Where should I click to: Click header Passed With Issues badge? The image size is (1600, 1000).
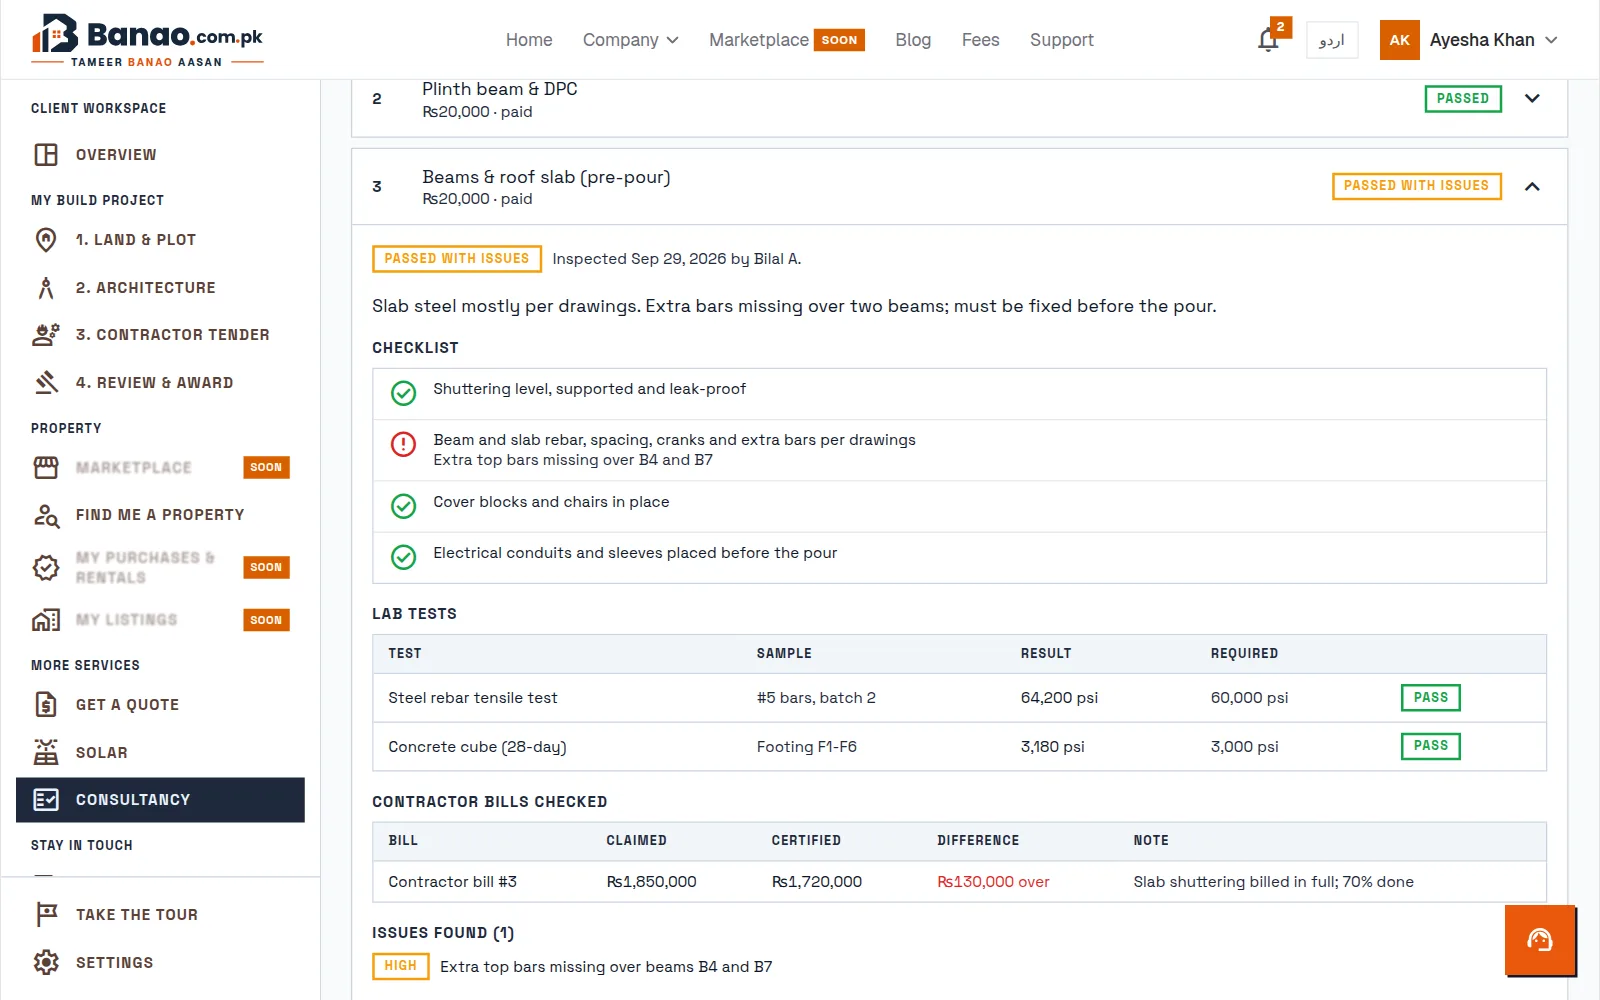tap(1417, 186)
